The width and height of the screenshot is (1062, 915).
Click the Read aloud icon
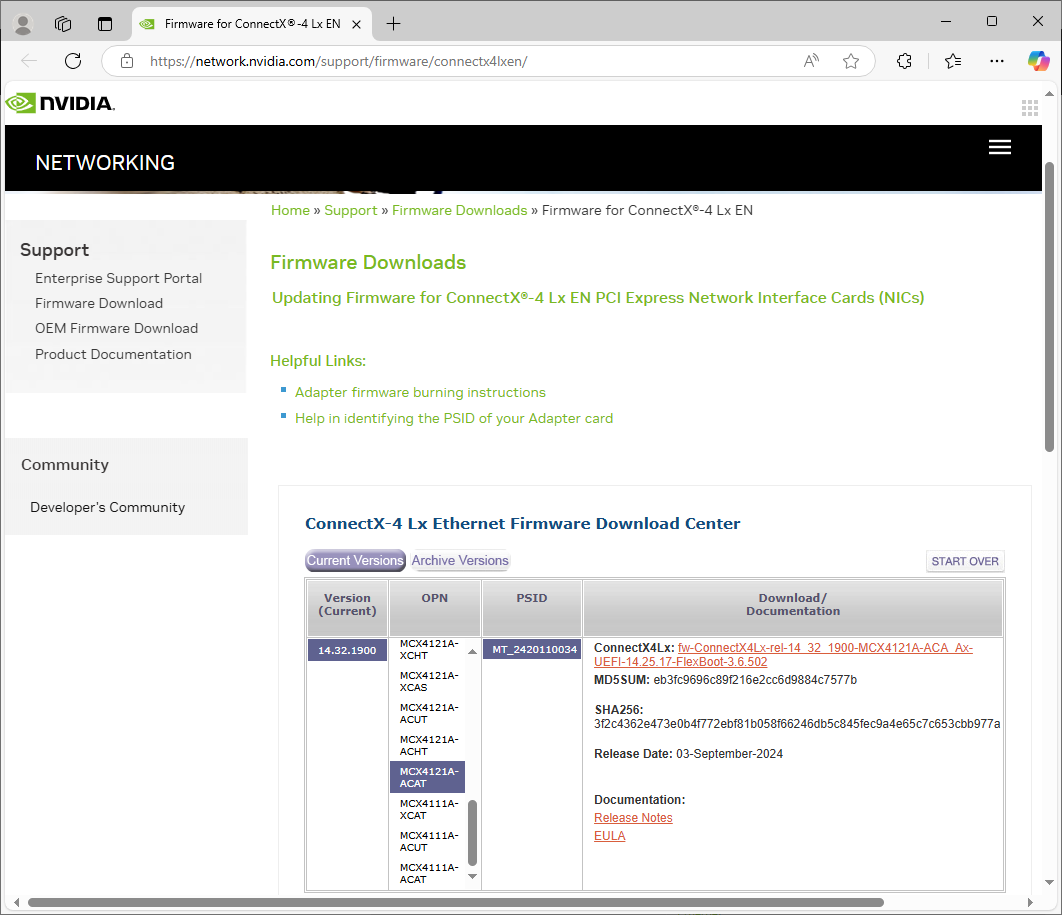[x=811, y=61]
